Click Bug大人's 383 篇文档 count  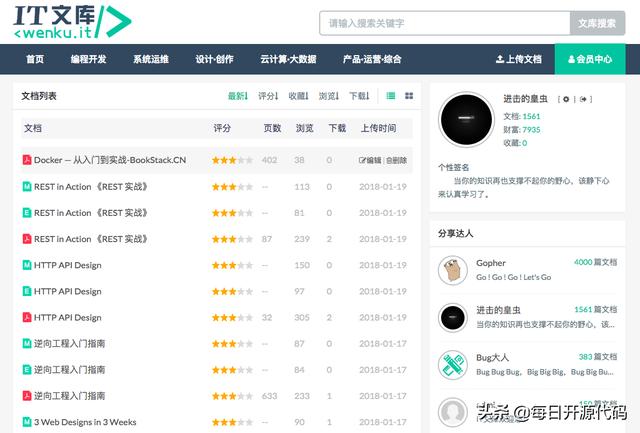(x=598, y=357)
